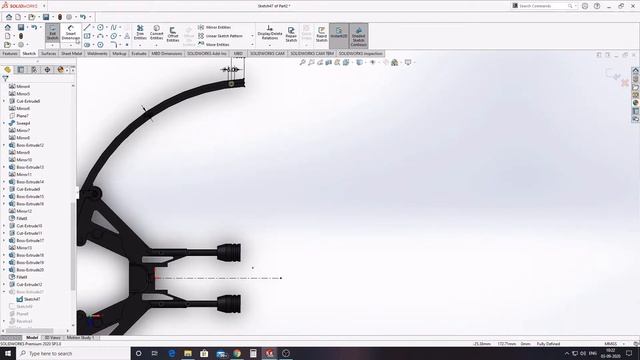Open the Weldments ribbon tab
Screen dimensions: 640x360
tap(97, 53)
